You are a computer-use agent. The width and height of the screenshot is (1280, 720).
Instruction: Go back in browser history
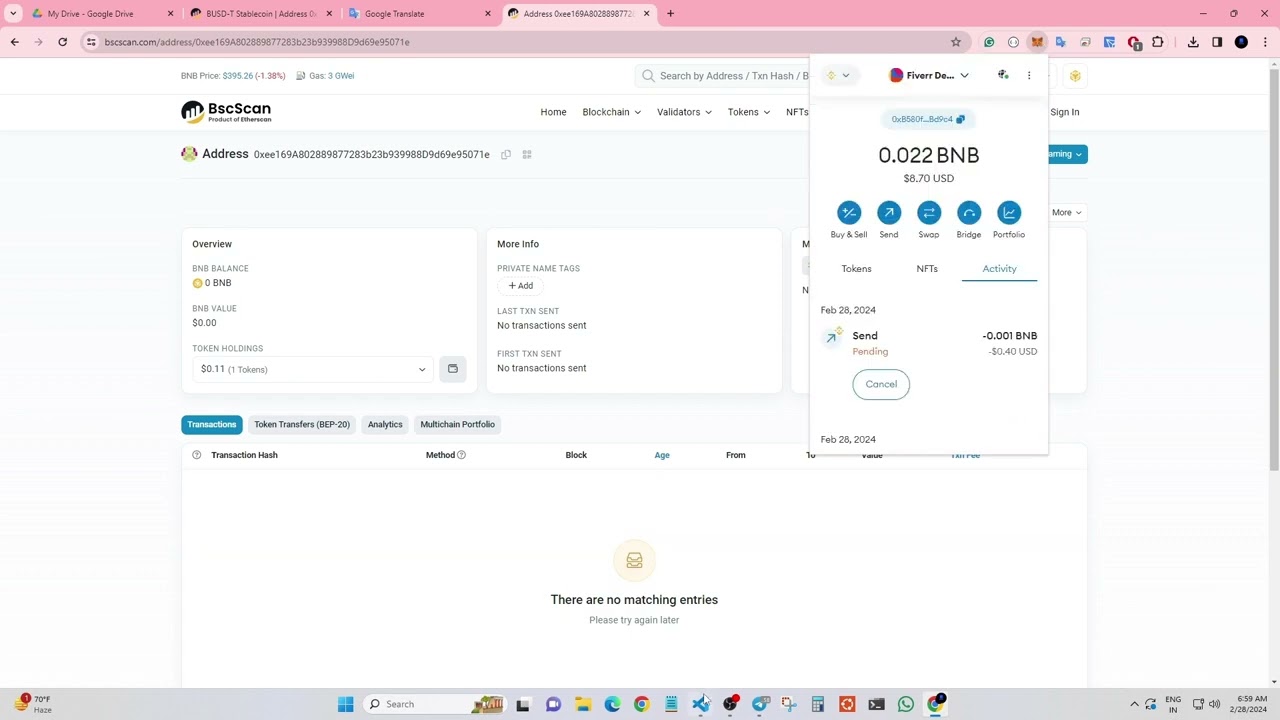coord(14,42)
